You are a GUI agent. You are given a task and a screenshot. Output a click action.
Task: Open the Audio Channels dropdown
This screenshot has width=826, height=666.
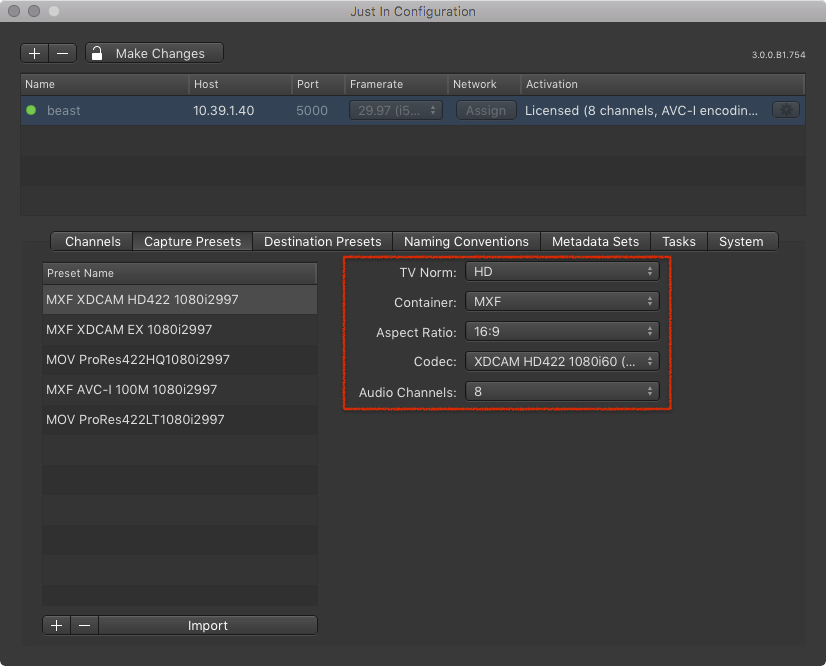562,391
